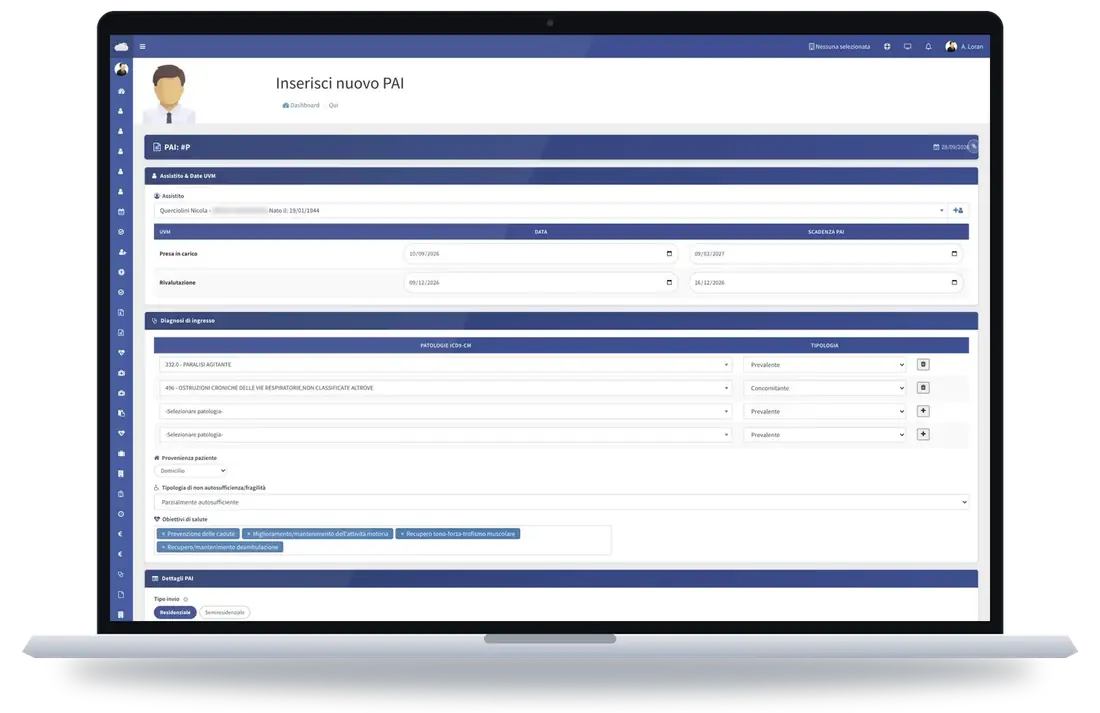Viewport: 1100px width, 713px height.
Task: Open the 332.0 - PARALISI AGITANTE dropdown
Action: click(x=445, y=365)
